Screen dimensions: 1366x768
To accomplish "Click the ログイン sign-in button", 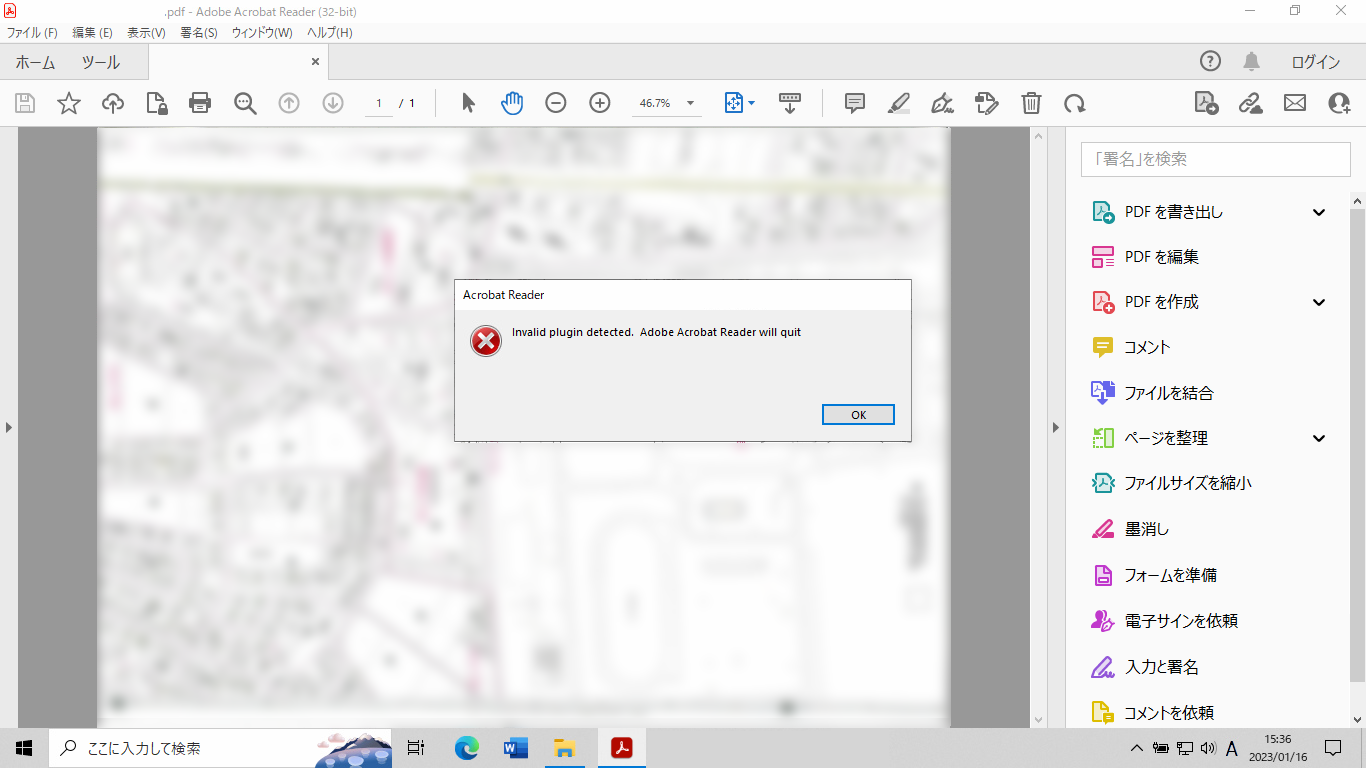I will coord(1315,62).
